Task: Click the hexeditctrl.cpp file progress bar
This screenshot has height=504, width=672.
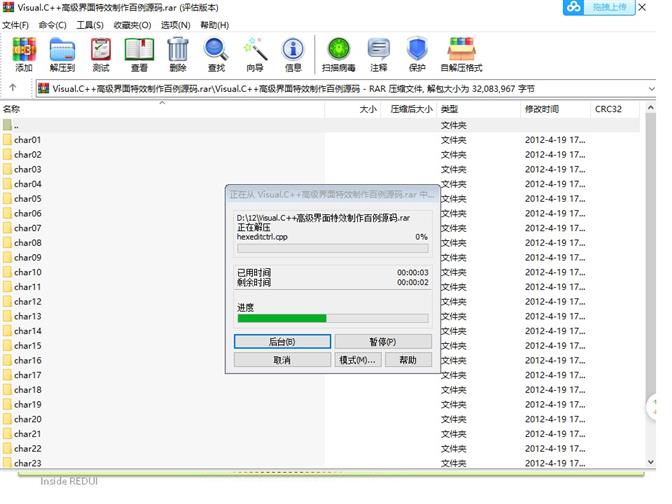Action: pyautogui.click(x=333, y=249)
